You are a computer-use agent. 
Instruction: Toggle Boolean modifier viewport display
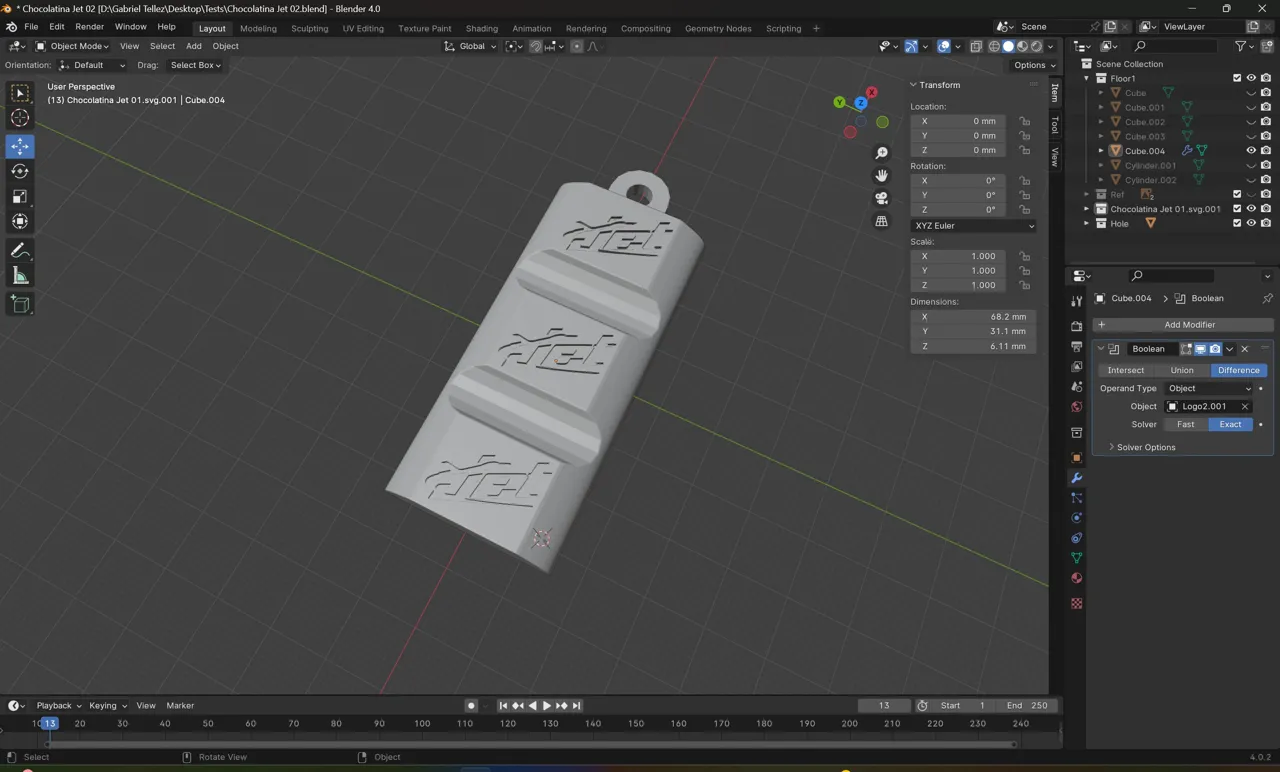tap(1200, 349)
